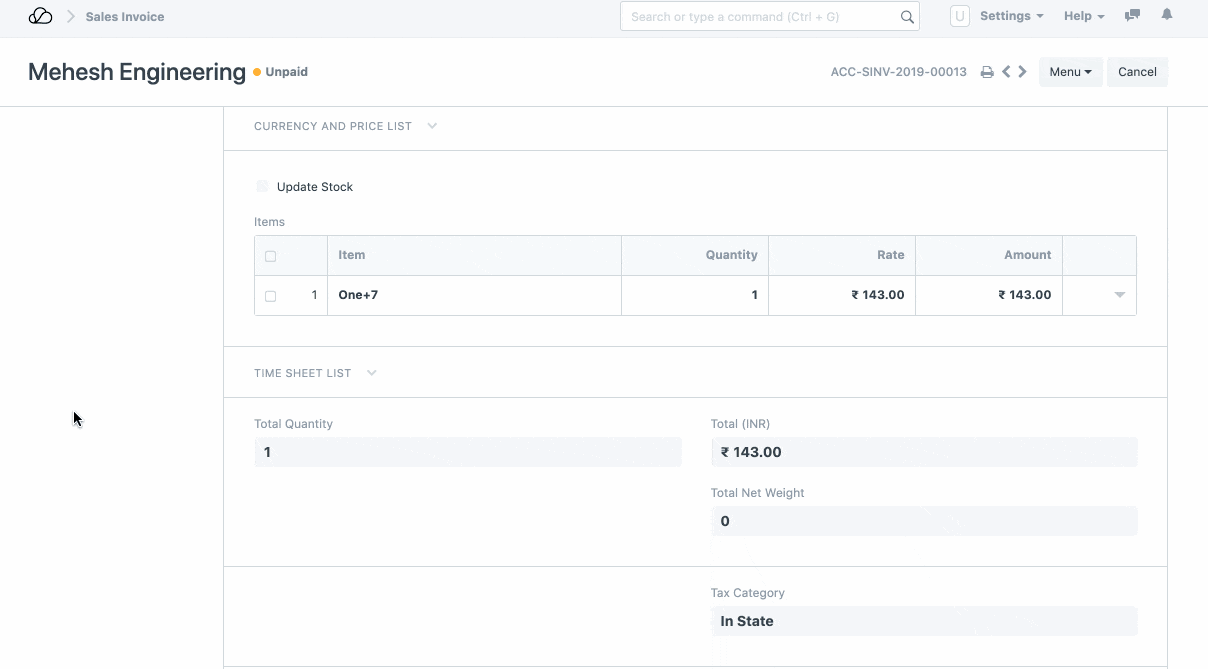Open the Settings menu
Screen dimensions: 1208x669
[1011, 16]
